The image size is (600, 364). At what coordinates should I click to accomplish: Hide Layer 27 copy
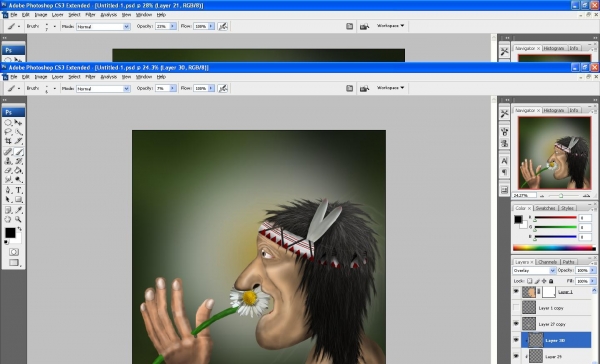tap(516, 324)
